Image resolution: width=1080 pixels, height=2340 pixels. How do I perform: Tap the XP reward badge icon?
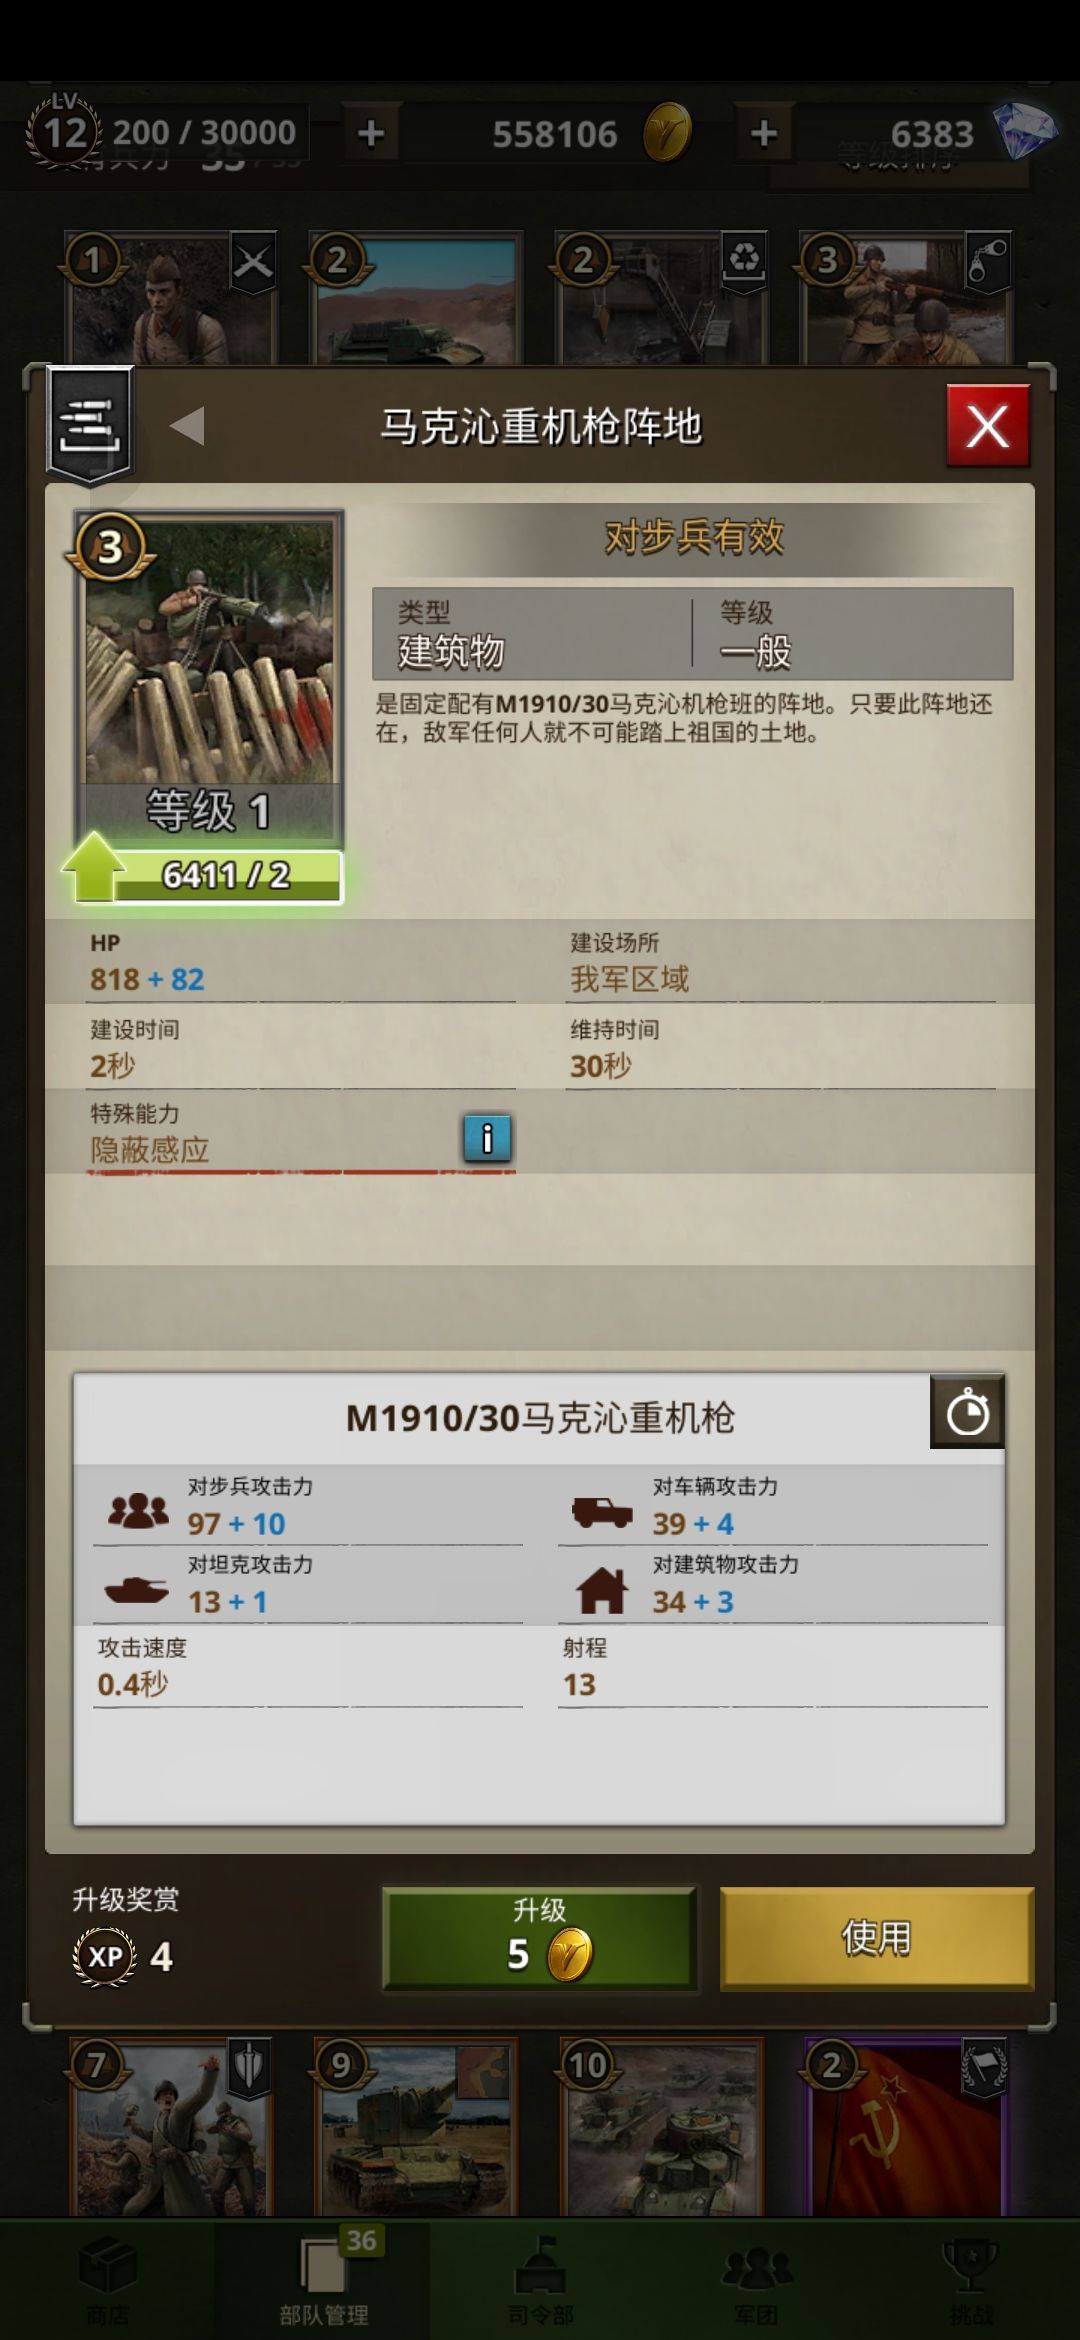pyautogui.click(x=105, y=1957)
